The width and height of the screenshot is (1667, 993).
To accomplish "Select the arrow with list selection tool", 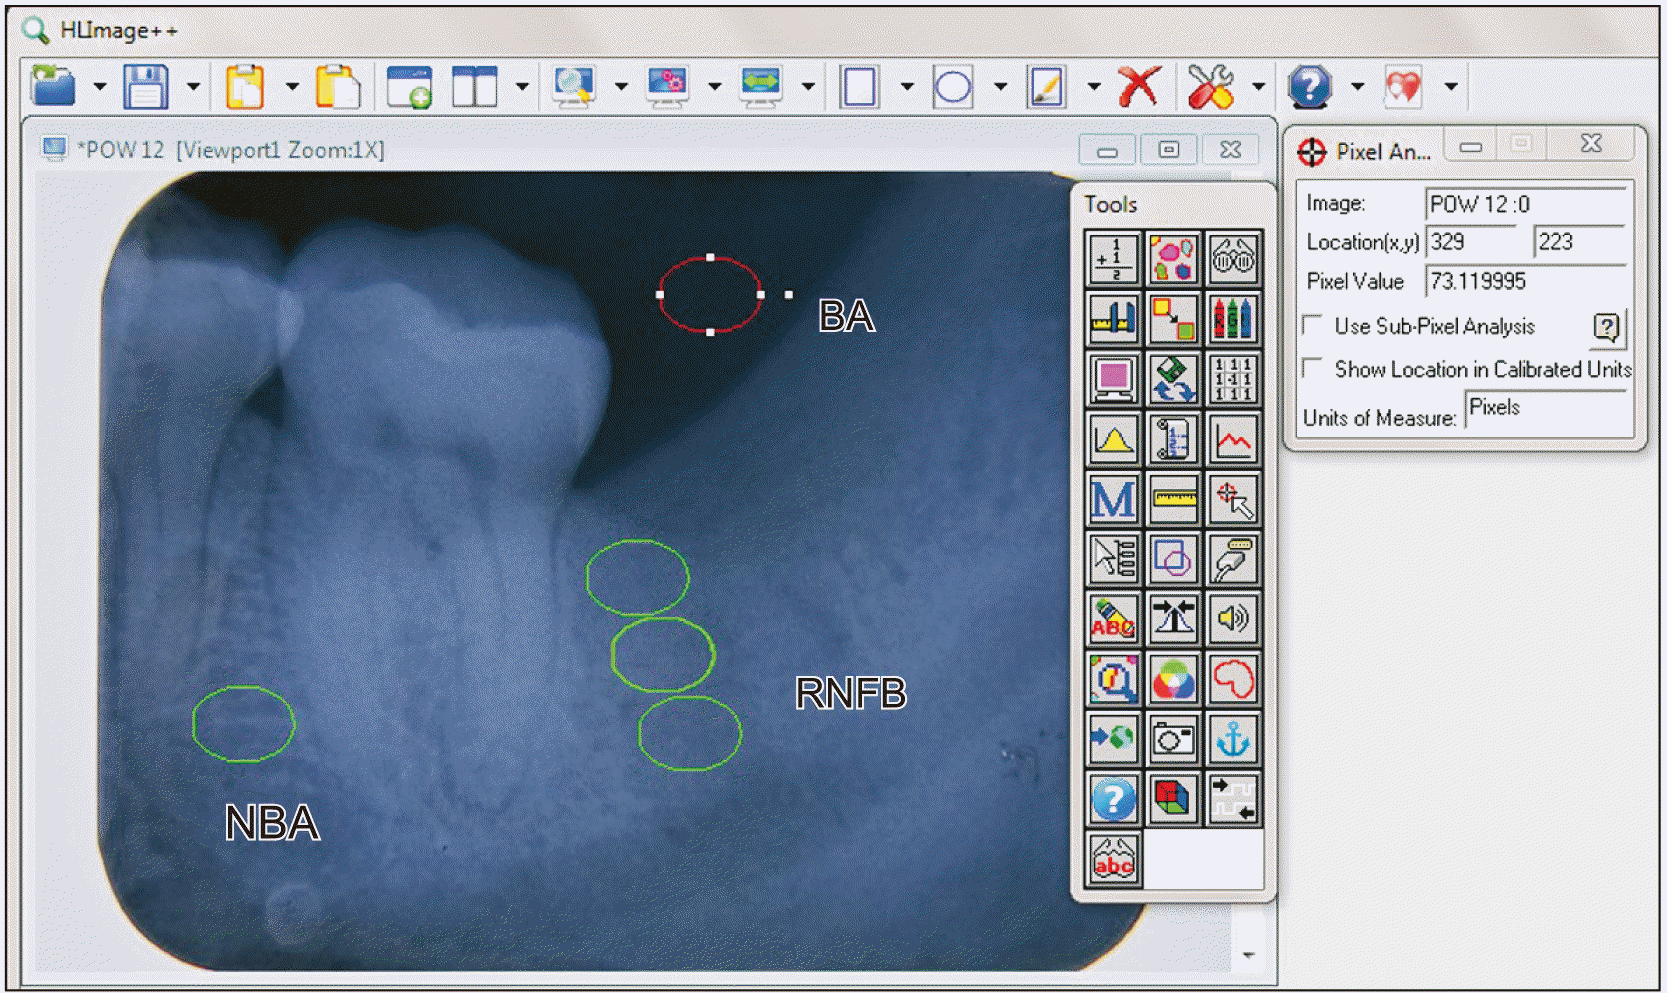I will coord(1113,559).
